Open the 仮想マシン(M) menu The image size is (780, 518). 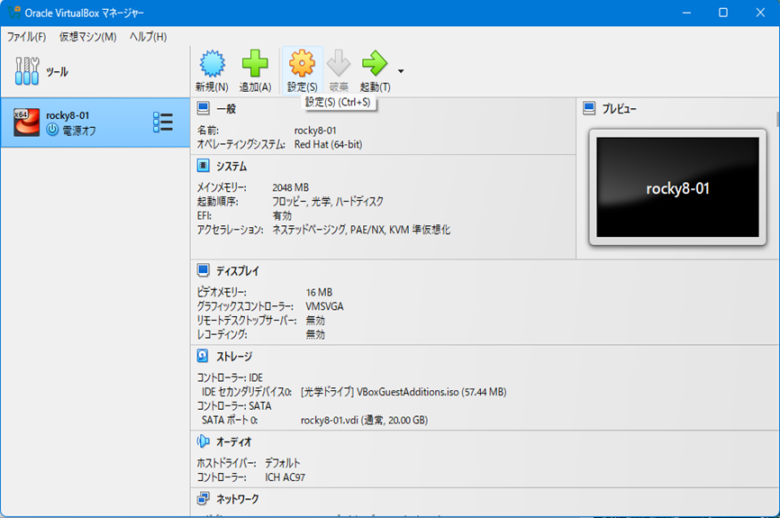tap(88, 37)
